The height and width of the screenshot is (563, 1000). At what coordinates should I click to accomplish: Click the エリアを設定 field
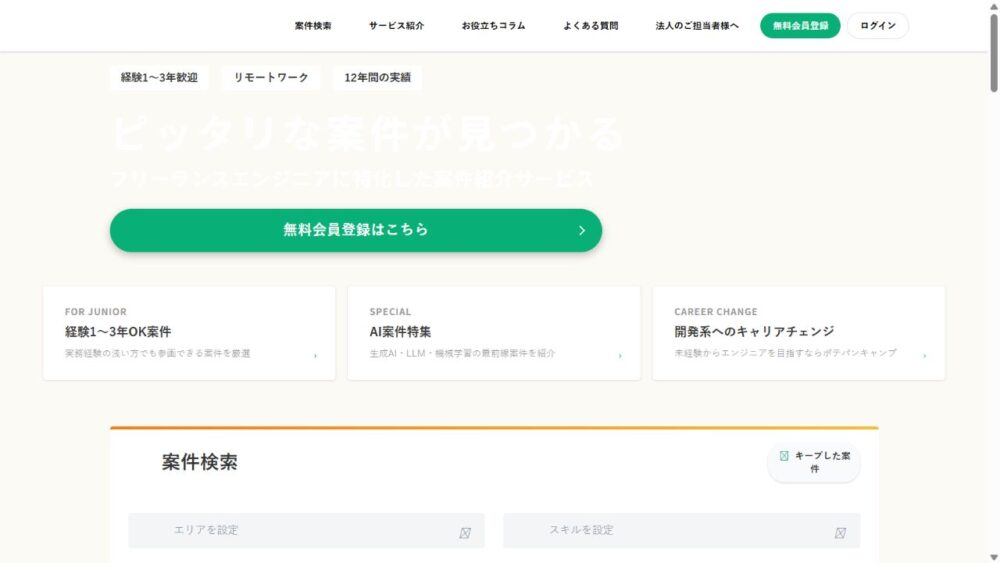click(x=306, y=530)
